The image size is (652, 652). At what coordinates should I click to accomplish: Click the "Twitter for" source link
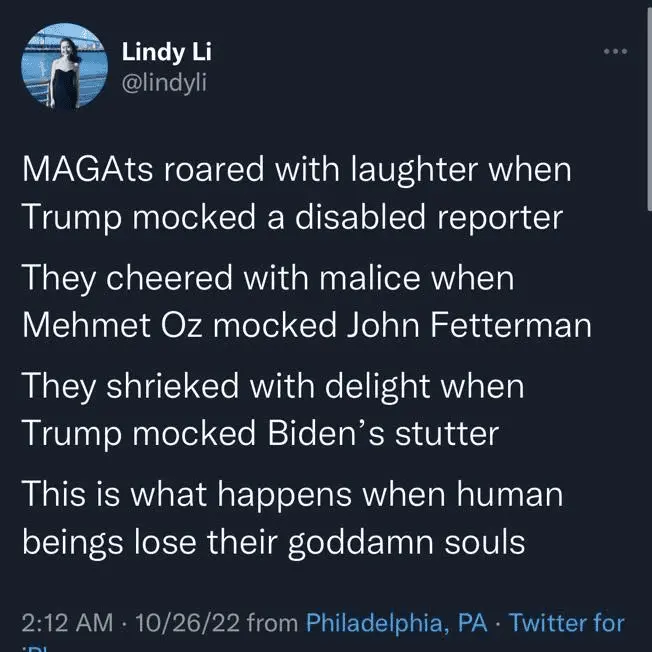click(567, 623)
